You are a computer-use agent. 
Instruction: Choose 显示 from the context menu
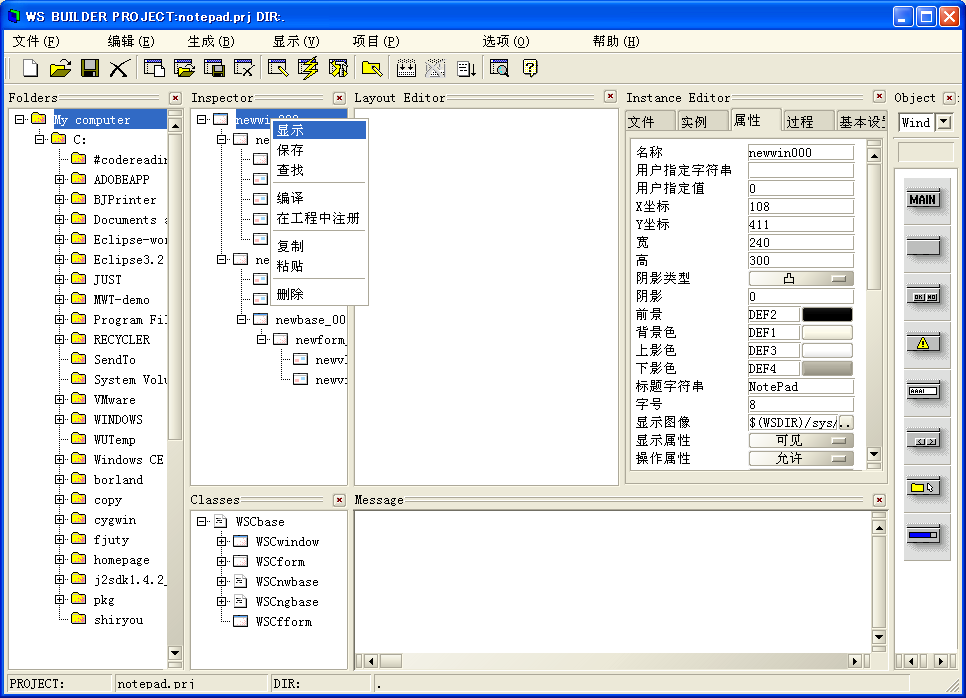(x=319, y=130)
